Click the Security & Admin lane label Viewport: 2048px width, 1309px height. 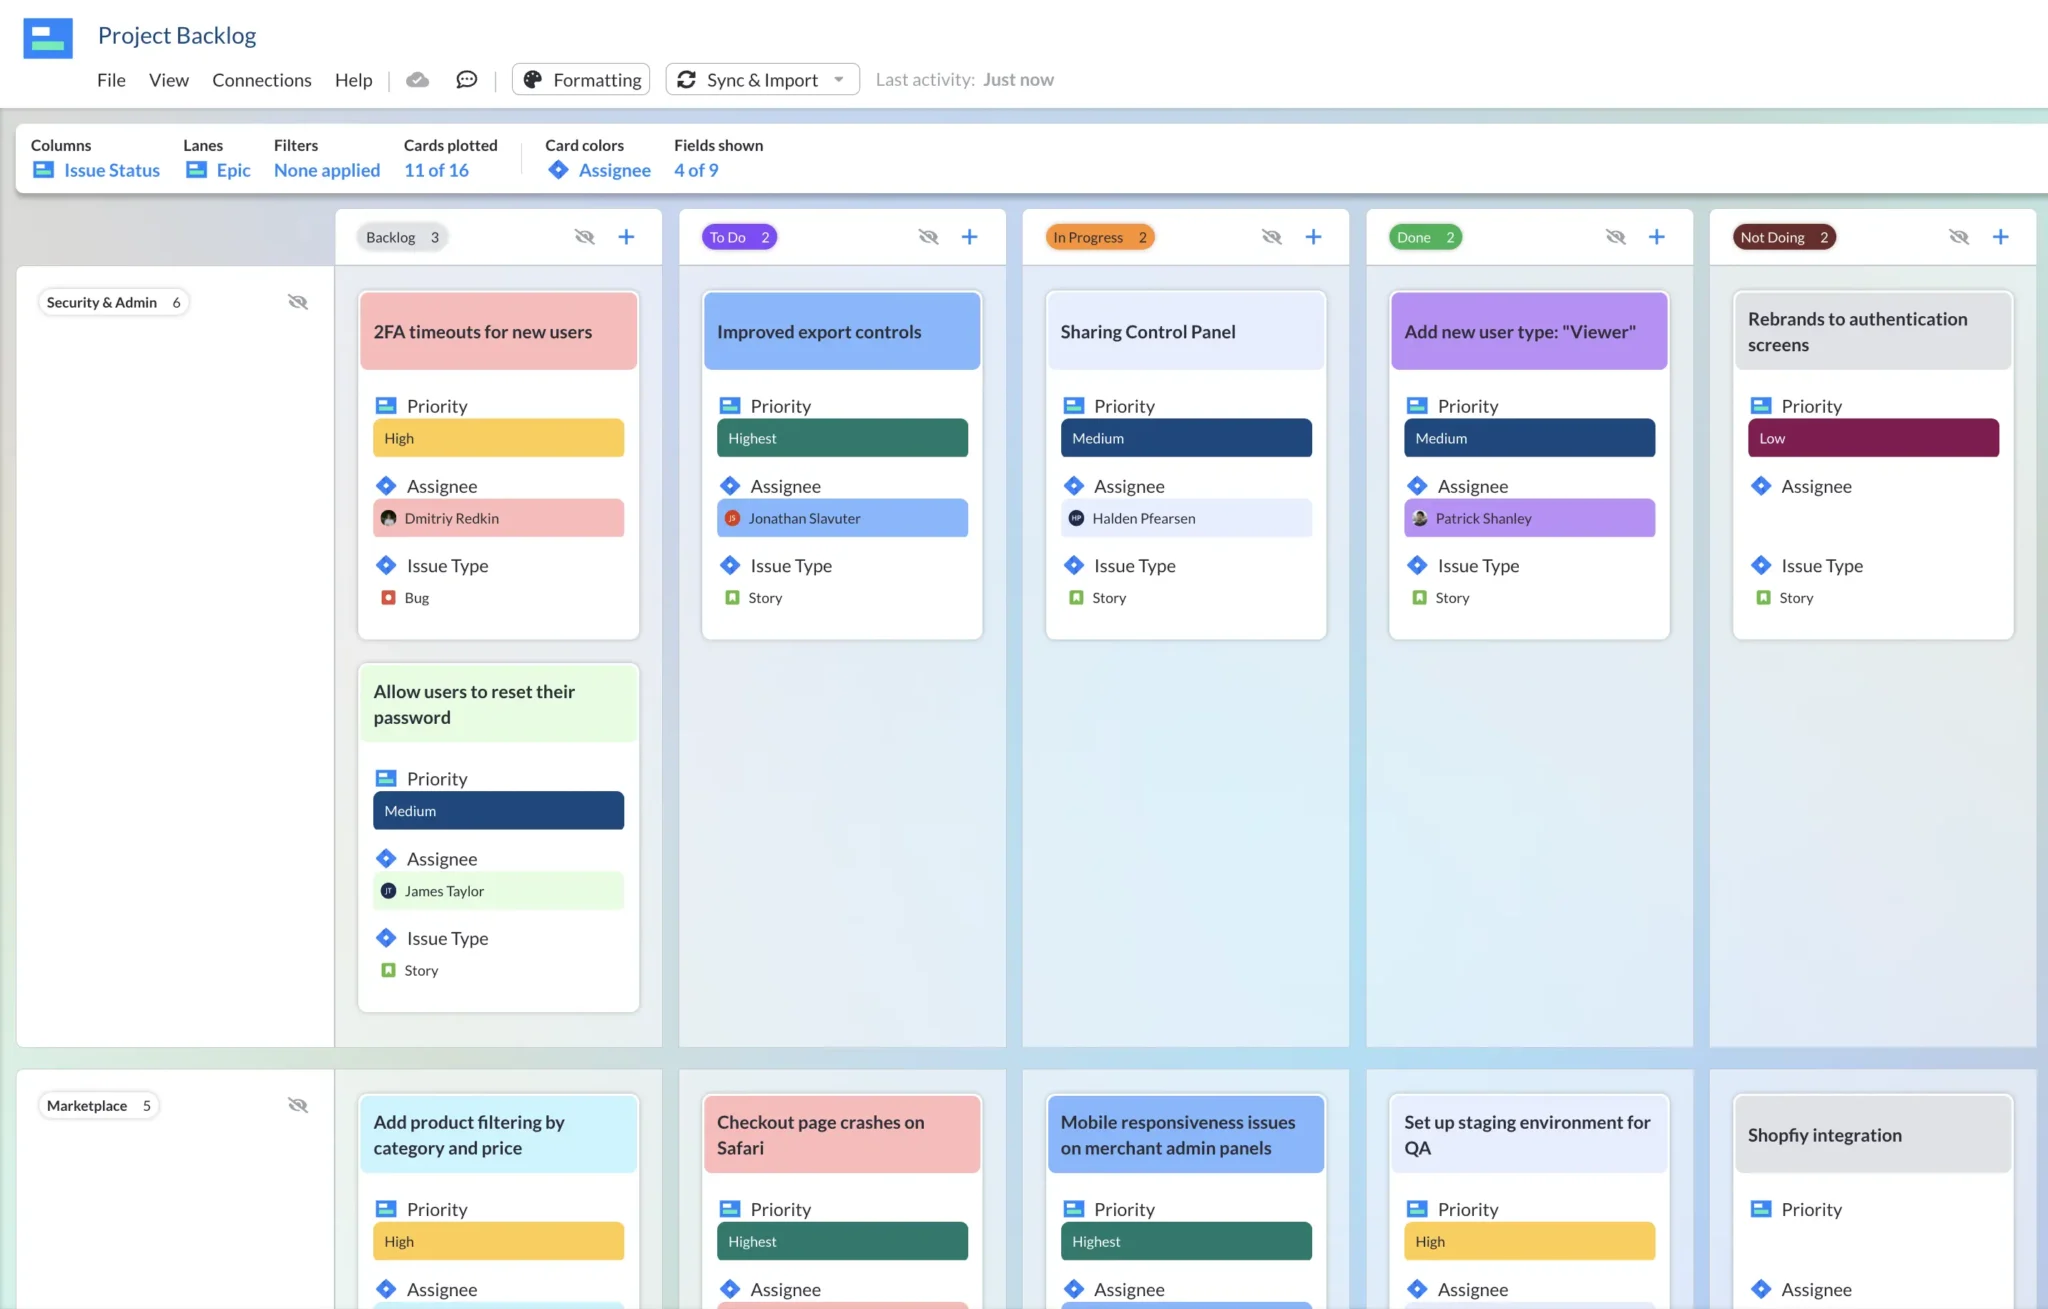(113, 302)
